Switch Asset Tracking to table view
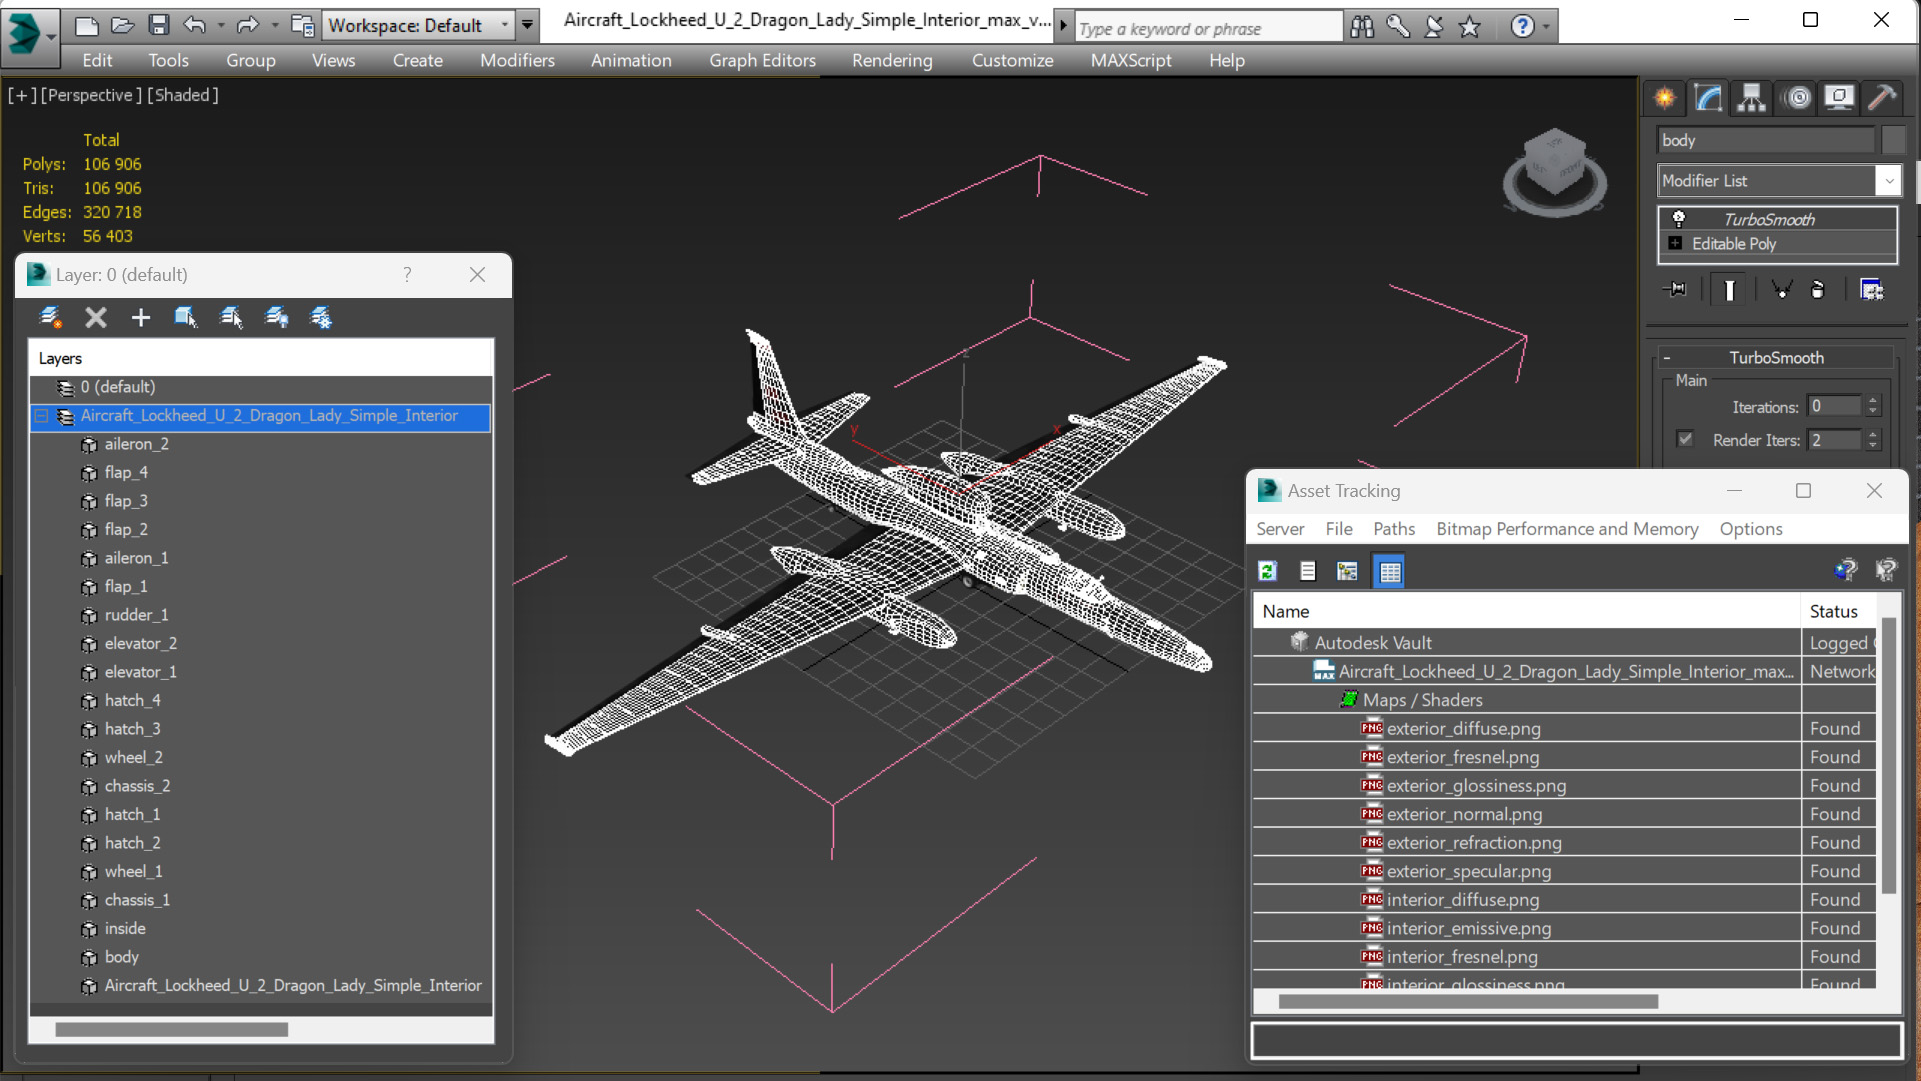 pos(1389,571)
